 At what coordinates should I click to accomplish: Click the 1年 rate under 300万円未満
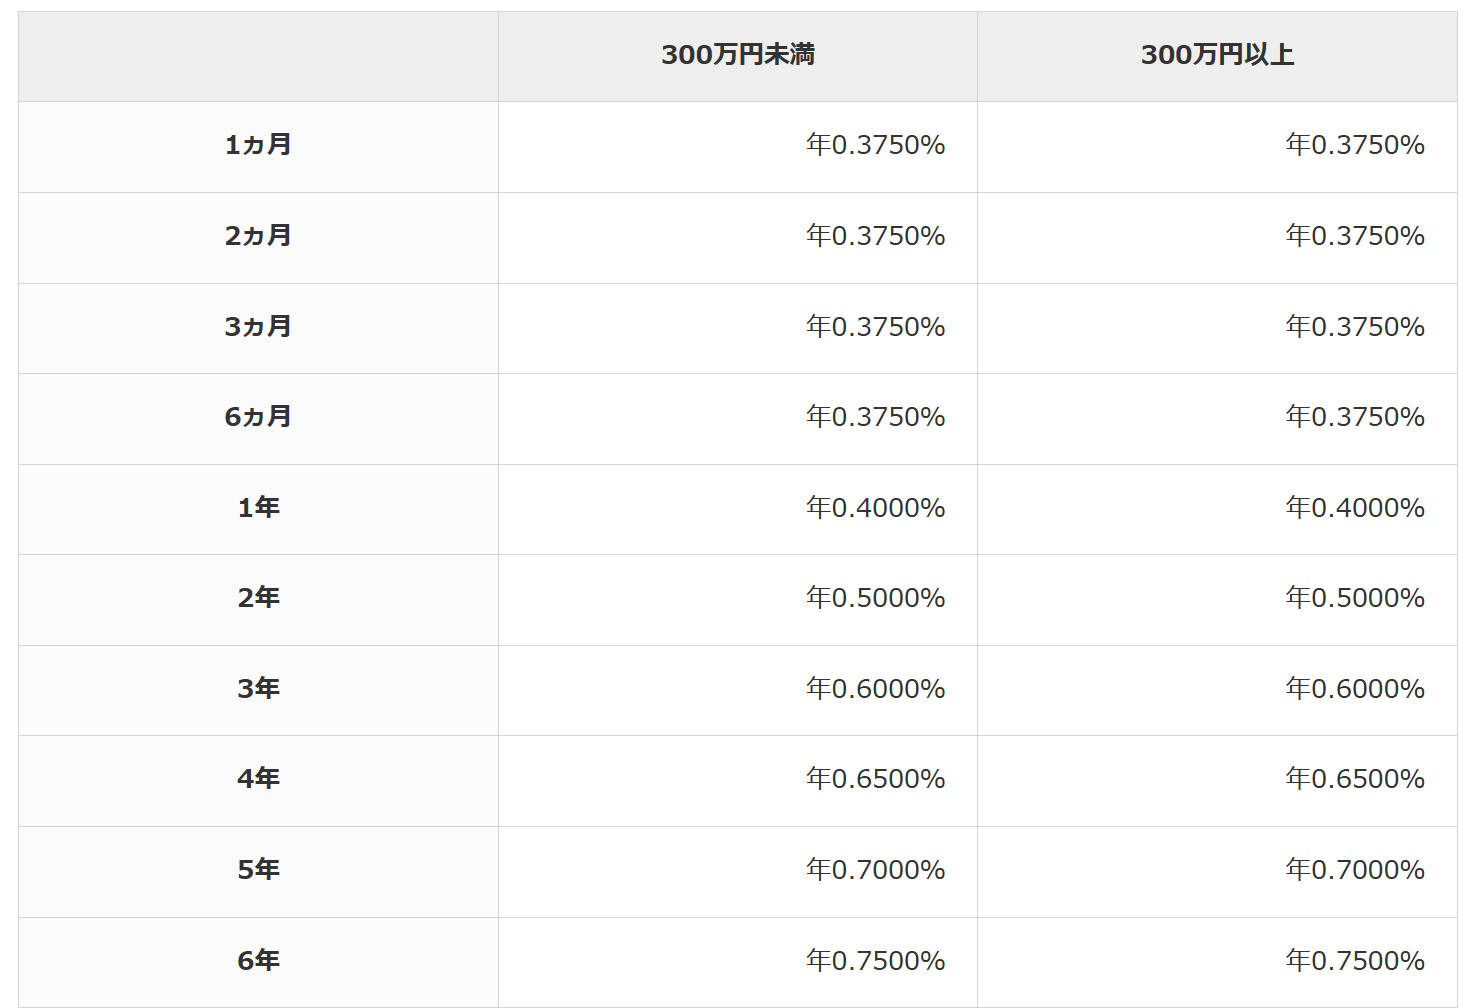coord(875,508)
